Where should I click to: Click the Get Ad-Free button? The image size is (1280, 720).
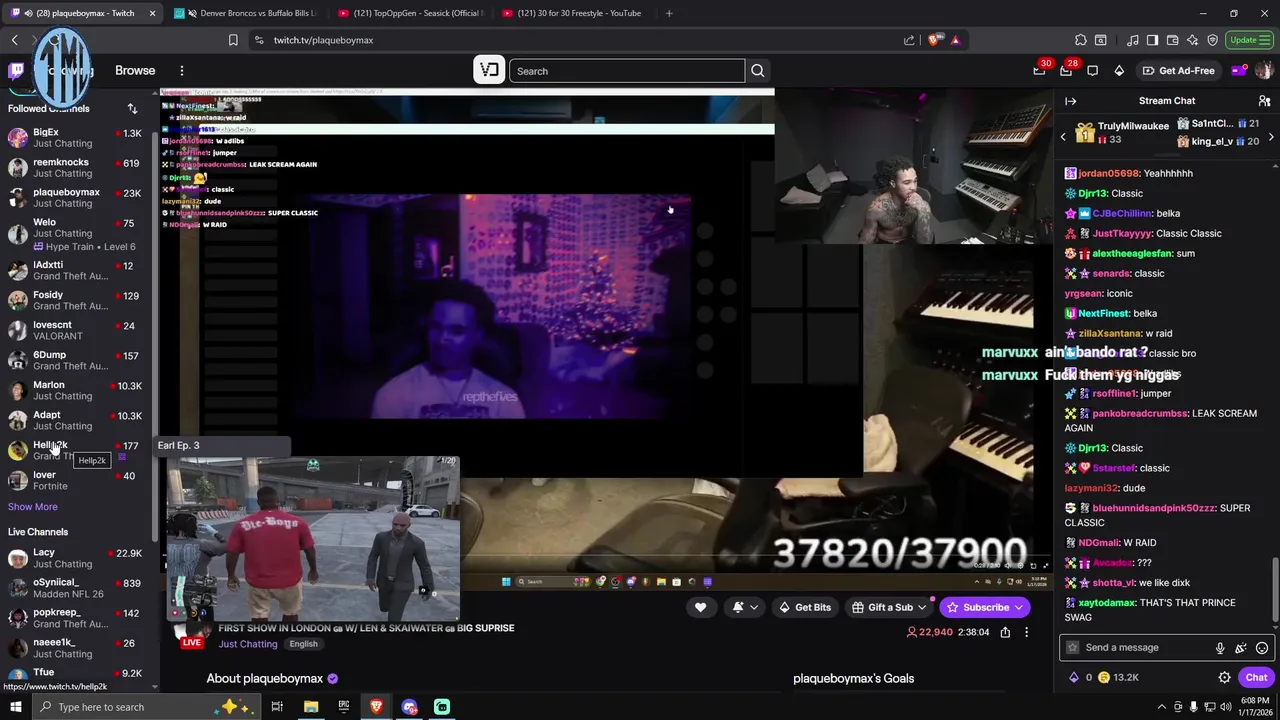[x=1179, y=71]
